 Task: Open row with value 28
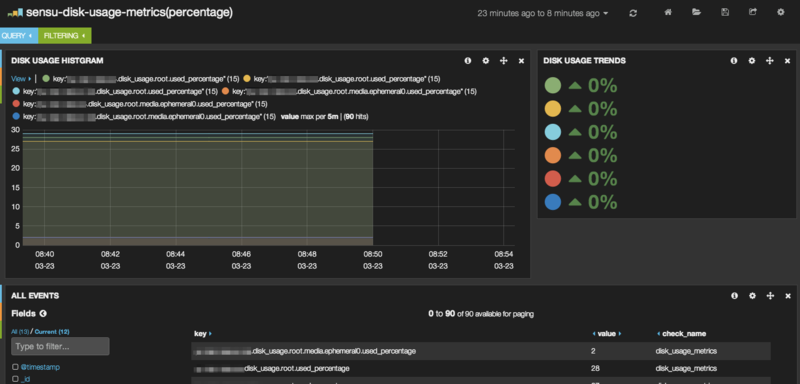pyautogui.click(x=481, y=368)
